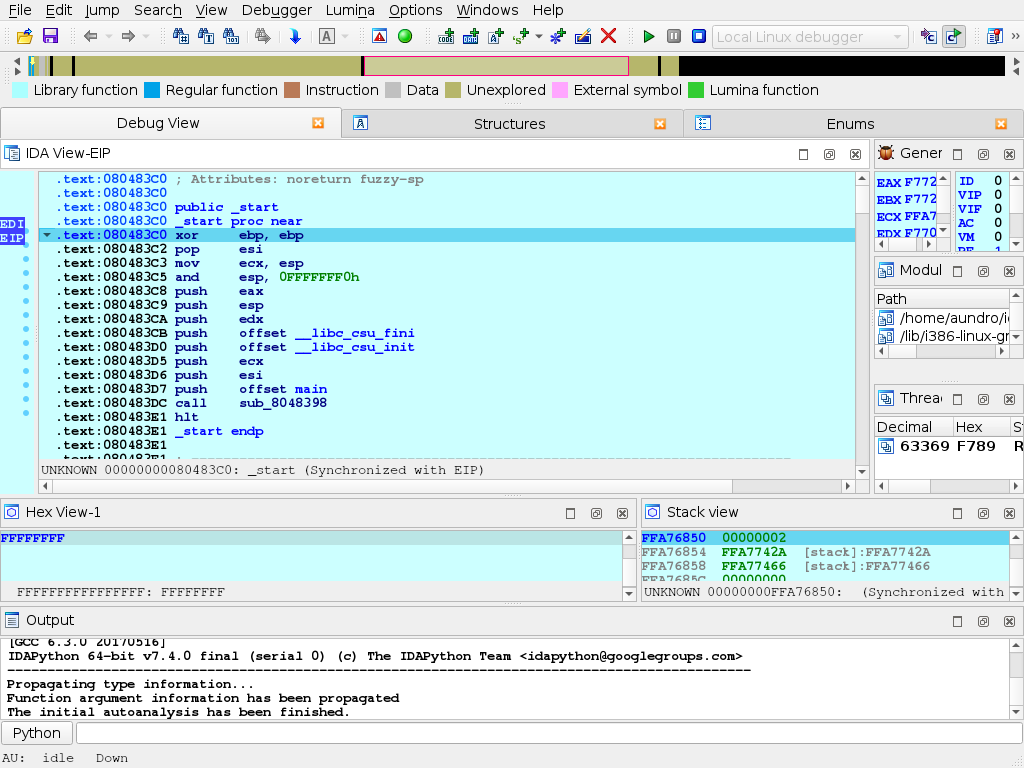Click the blue down arrow jump icon
This screenshot has width=1024, height=768.
pyautogui.click(x=295, y=37)
